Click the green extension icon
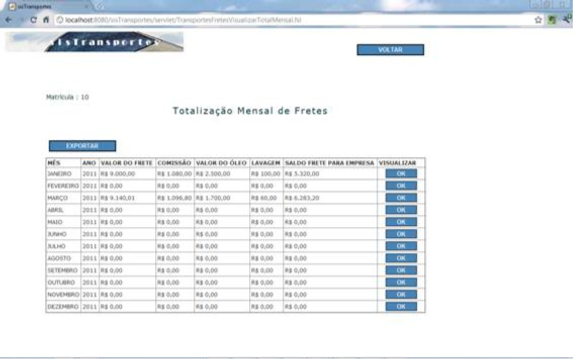574x362 pixels. [552, 20]
